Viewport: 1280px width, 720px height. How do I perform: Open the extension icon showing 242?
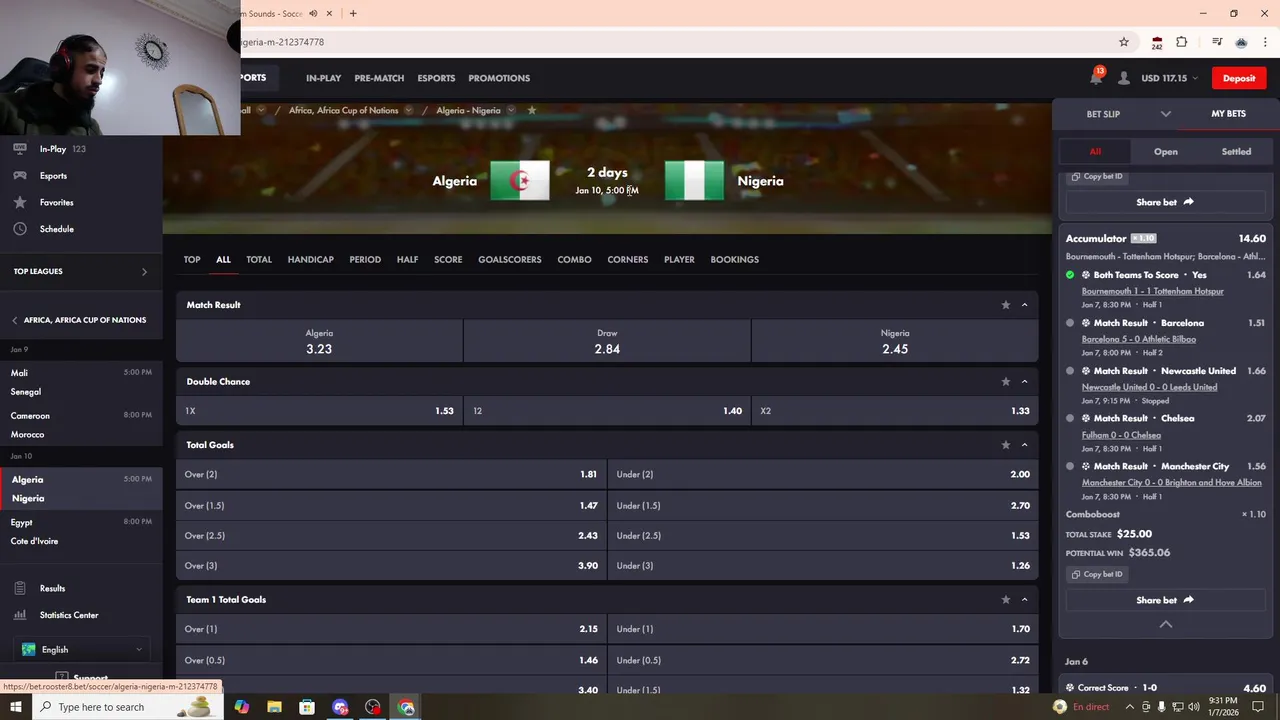click(1157, 43)
